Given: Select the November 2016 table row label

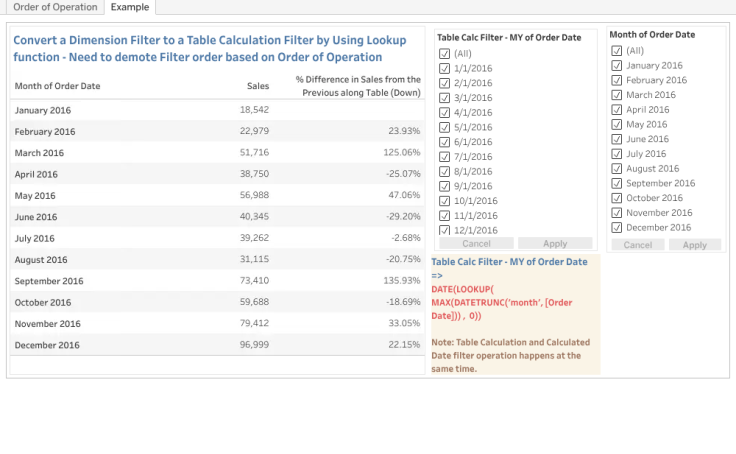Looking at the screenshot, I should pos(47,324).
